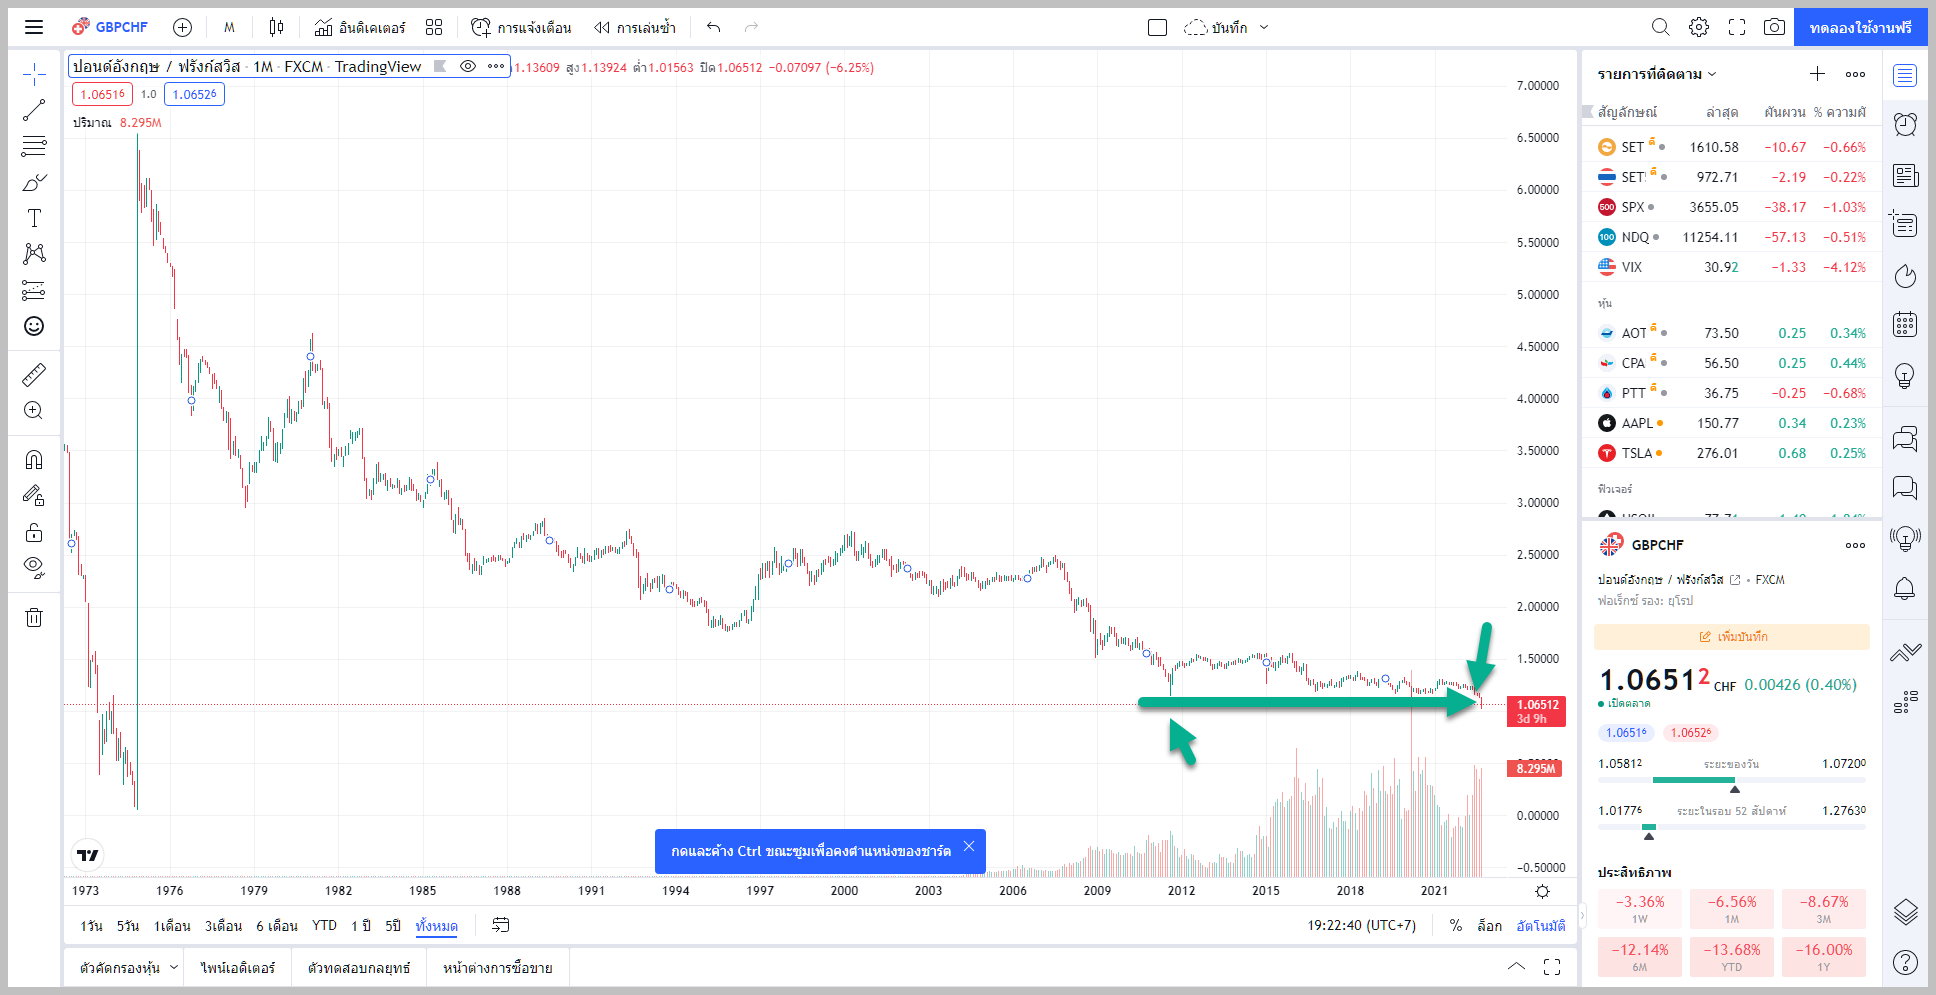
Task: Undo the last chart action
Action: point(713,27)
